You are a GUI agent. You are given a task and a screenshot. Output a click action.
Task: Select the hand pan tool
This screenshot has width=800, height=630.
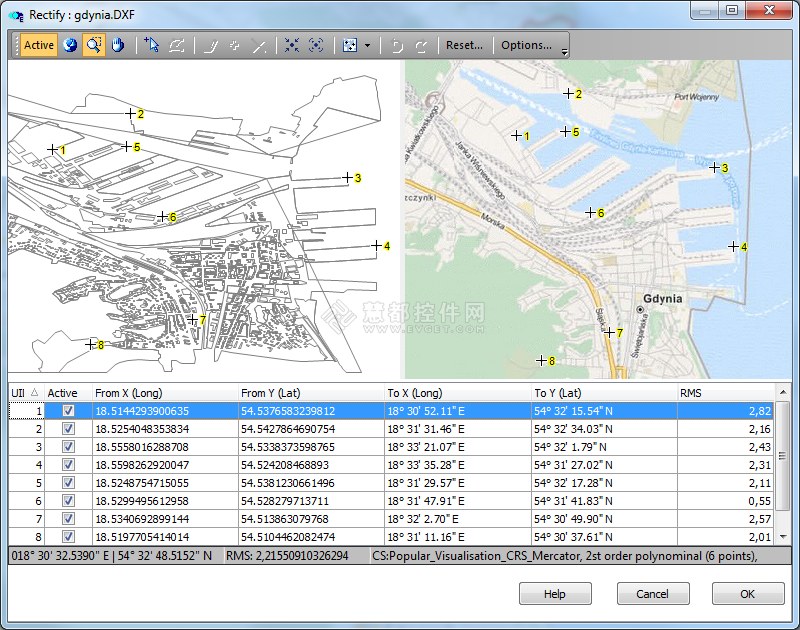coord(118,45)
